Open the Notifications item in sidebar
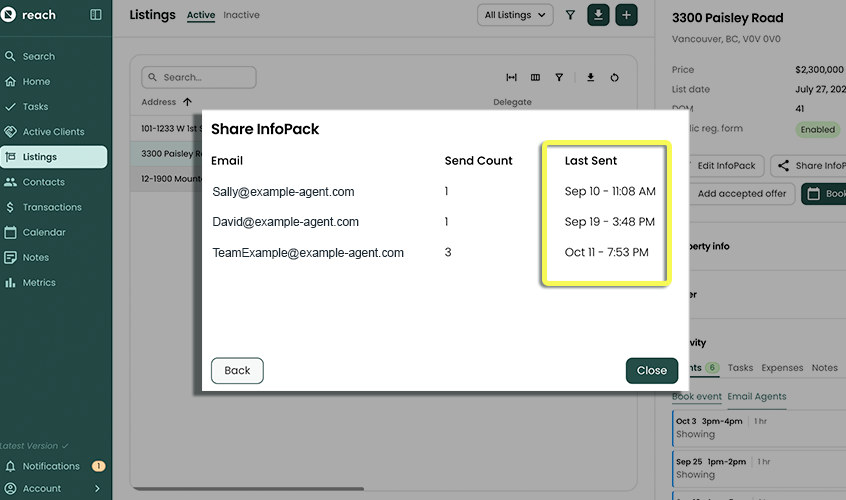This screenshot has width=846, height=500. 51,466
